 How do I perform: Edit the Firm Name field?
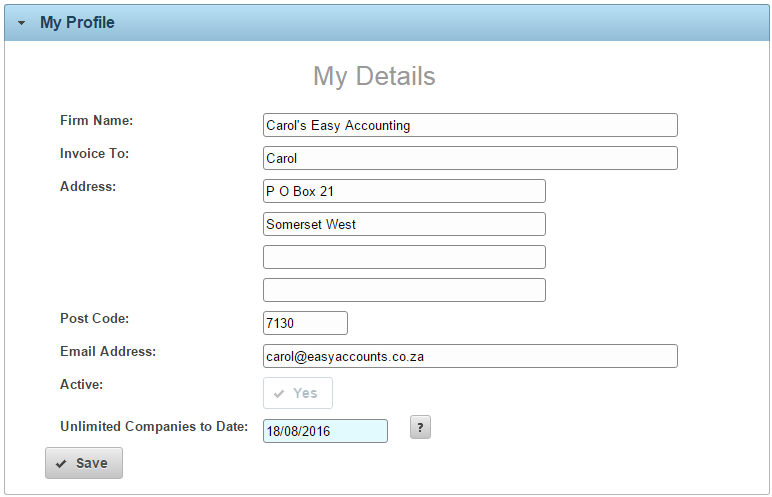click(470, 125)
